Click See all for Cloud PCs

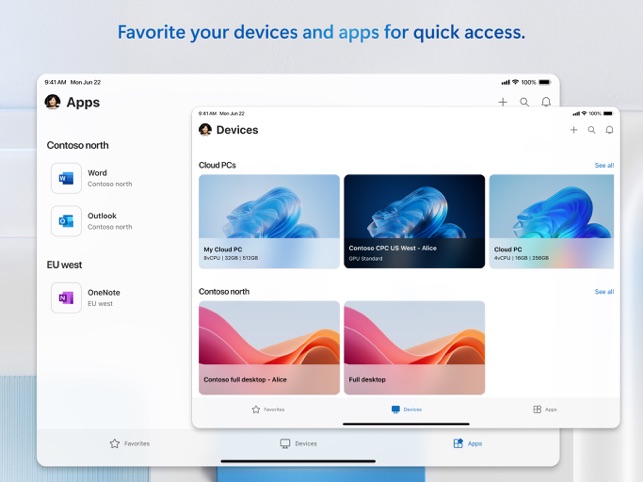(604, 165)
